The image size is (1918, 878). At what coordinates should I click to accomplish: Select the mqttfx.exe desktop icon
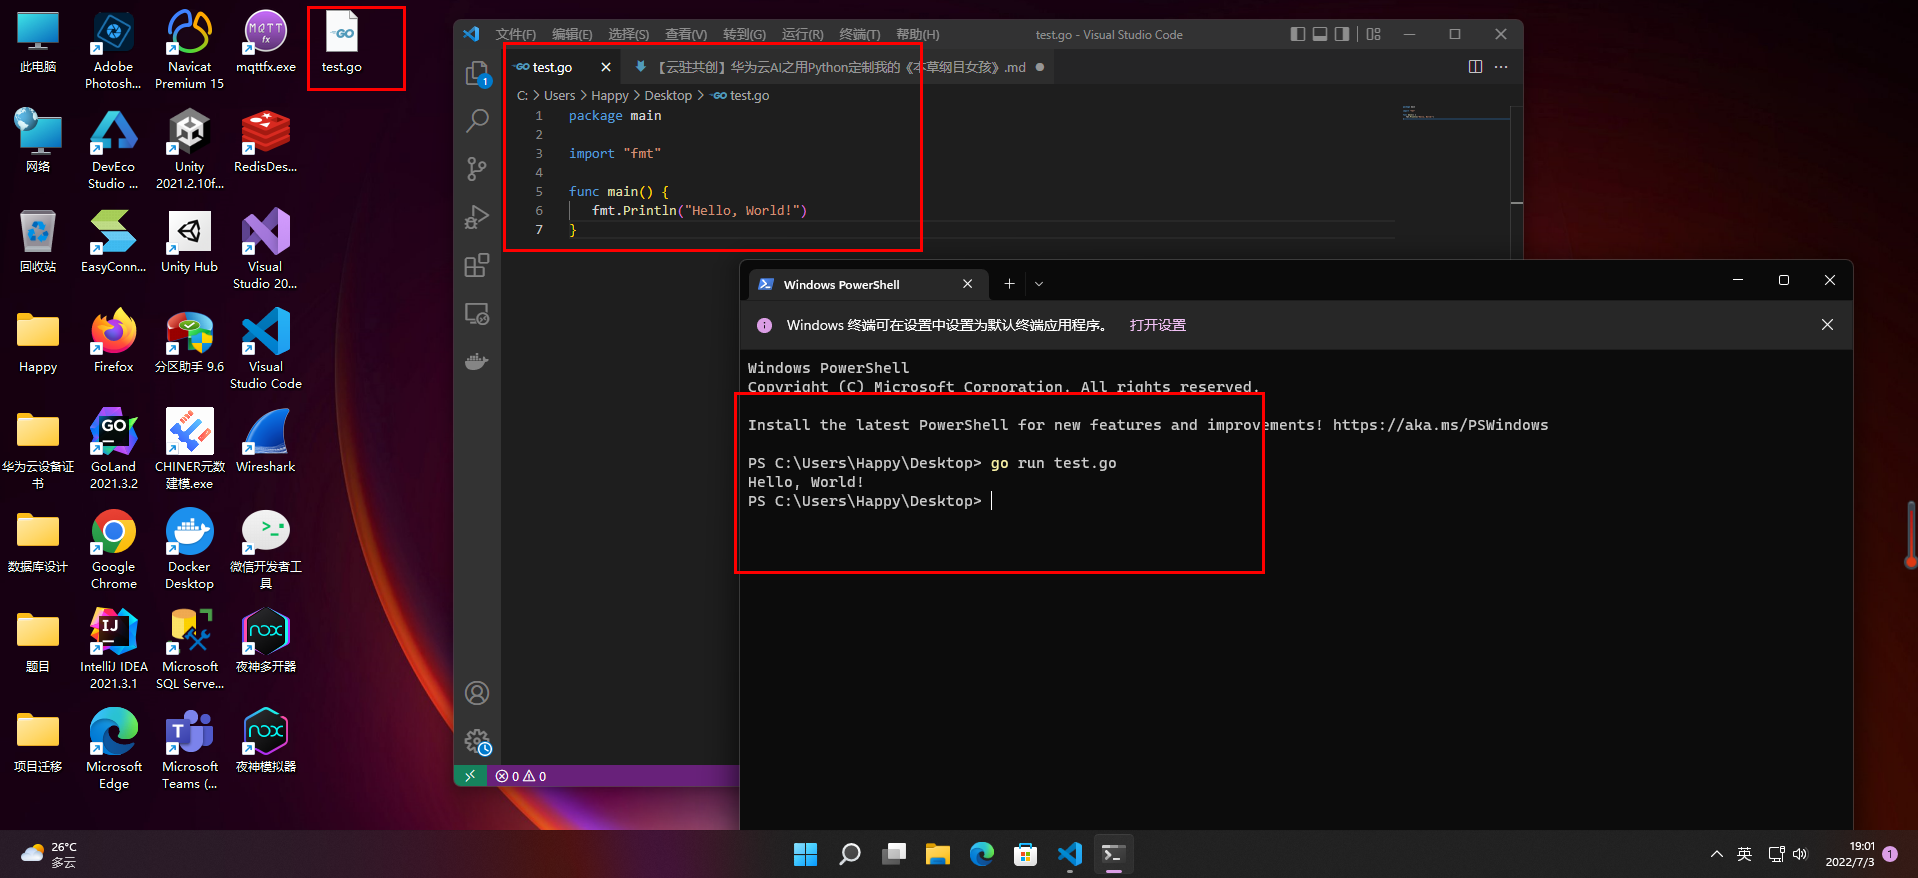265,40
